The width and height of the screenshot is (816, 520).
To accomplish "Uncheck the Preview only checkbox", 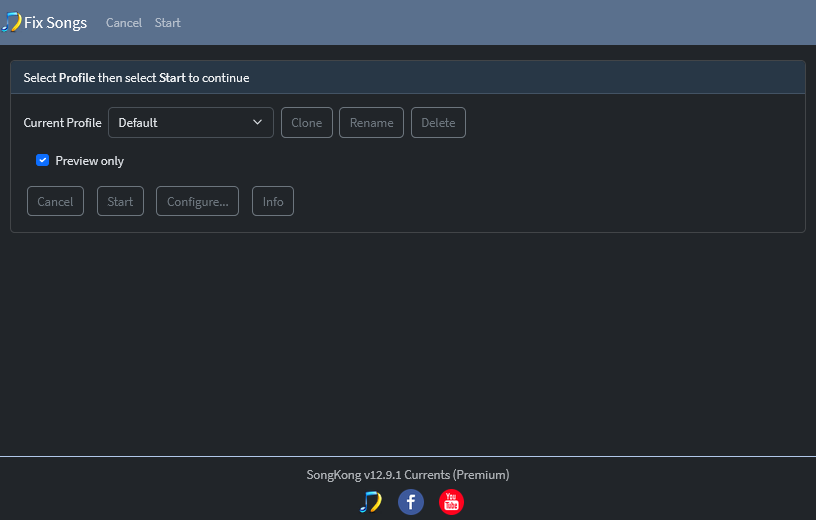I will click(43, 160).
